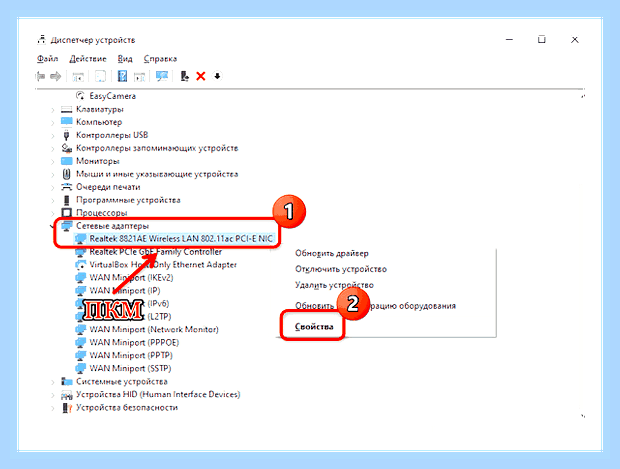
Task: Expand the Мониторы node
Action: click(x=53, y=161)
